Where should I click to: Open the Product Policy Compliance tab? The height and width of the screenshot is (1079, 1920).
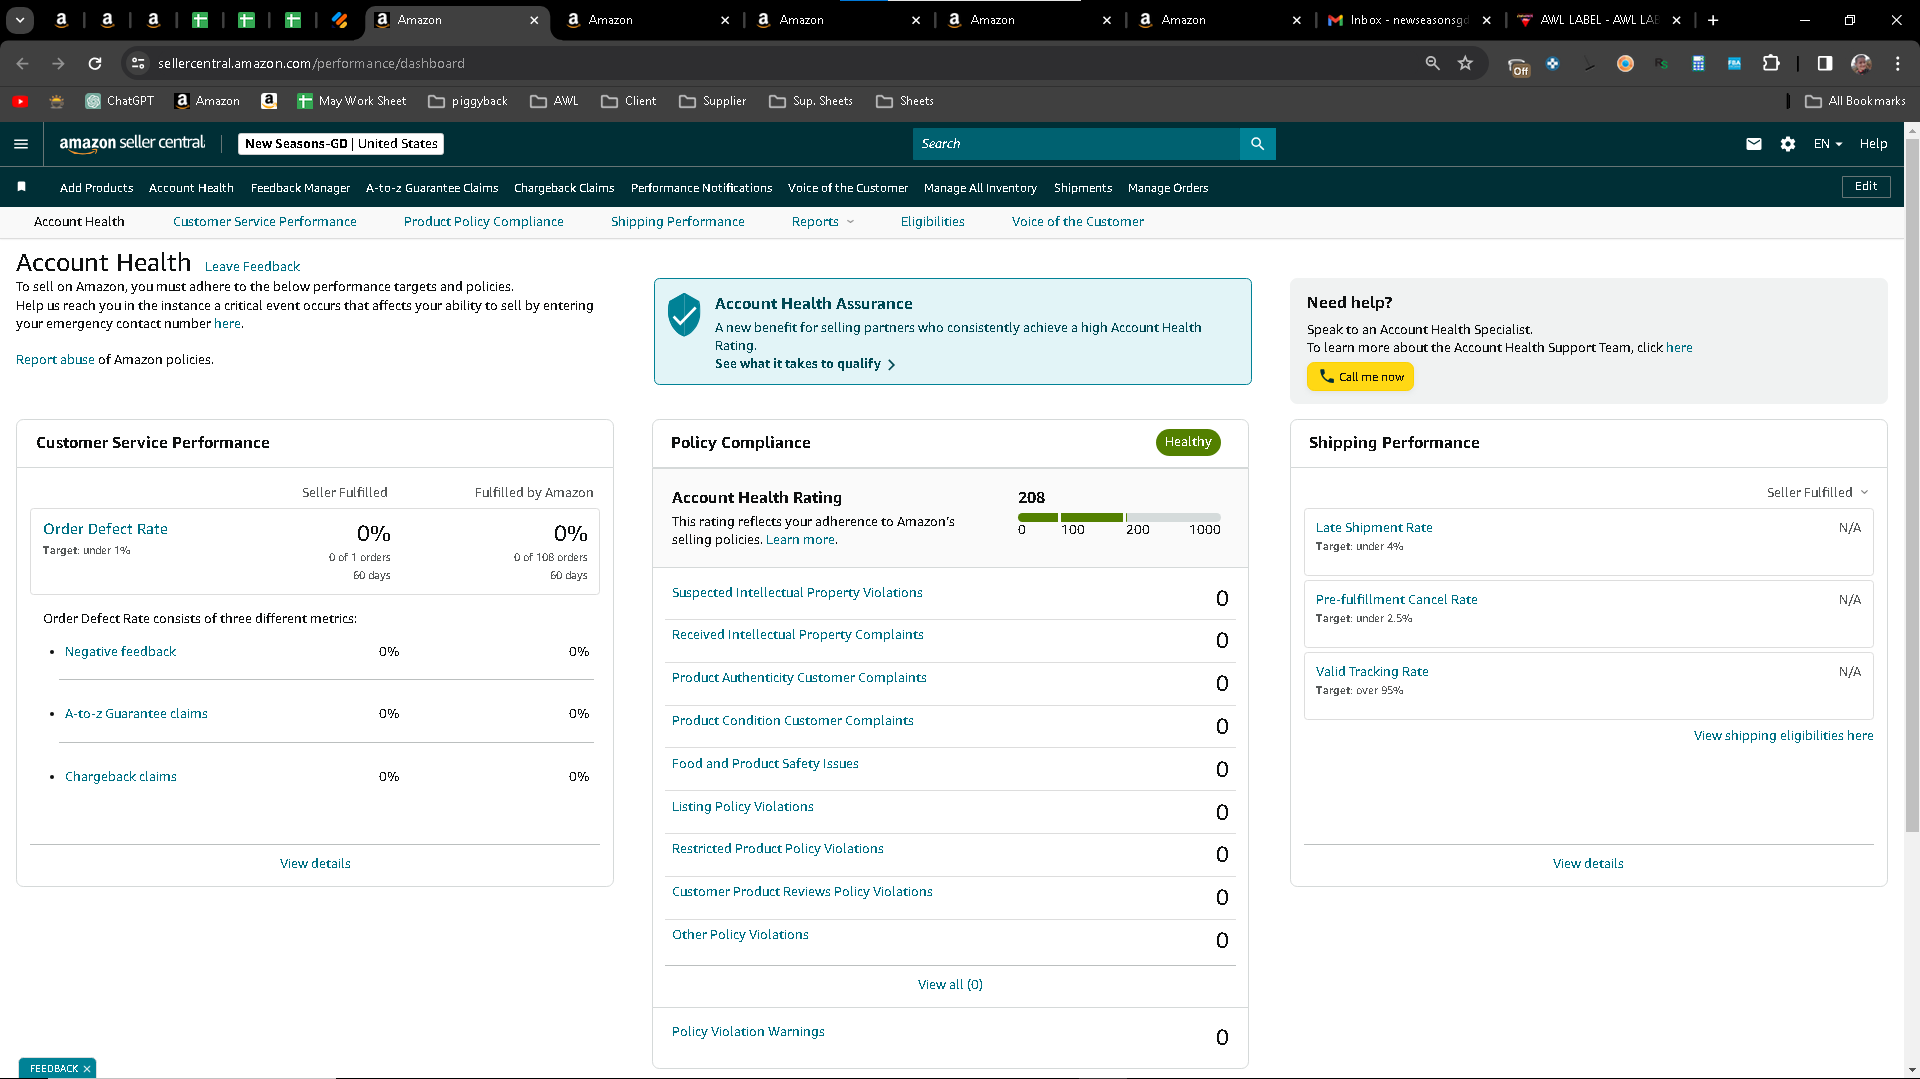tap(483, 222)
